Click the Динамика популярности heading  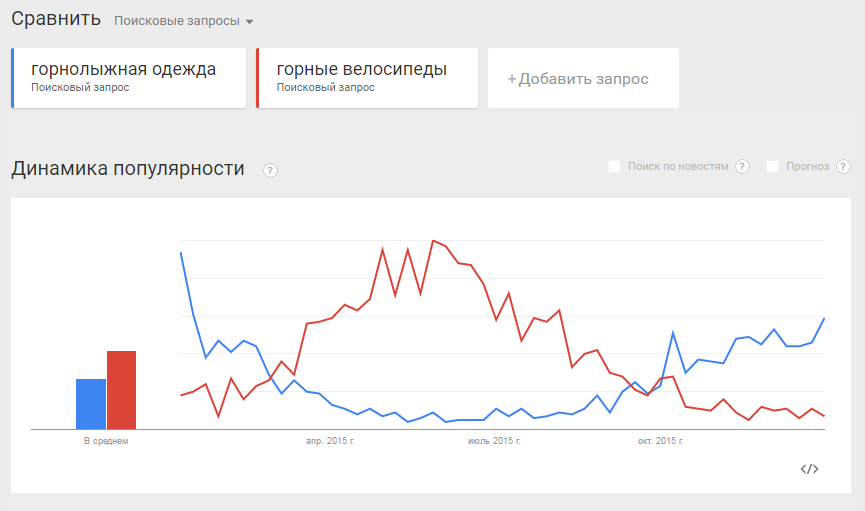point(128,168)
